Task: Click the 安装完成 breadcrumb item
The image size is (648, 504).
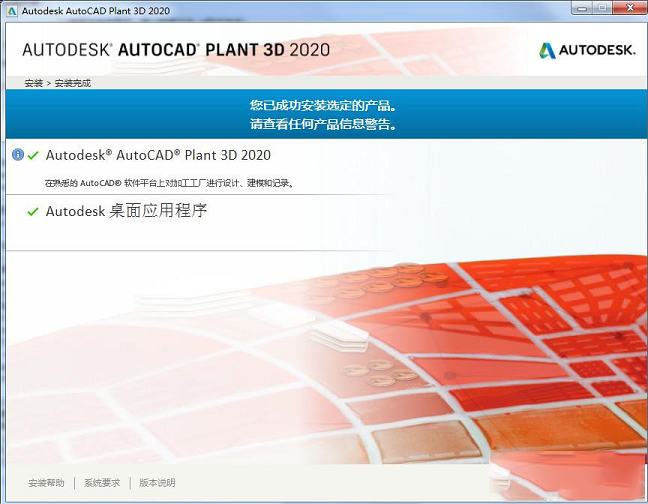Action: [x=72, y=83]
